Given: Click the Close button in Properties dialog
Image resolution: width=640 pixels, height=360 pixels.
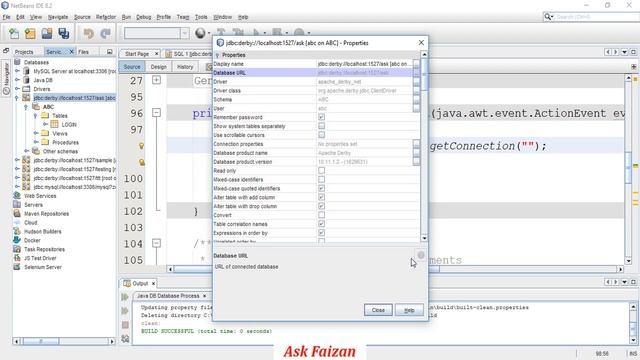Looking at the screenshot, I should (378, 310).
